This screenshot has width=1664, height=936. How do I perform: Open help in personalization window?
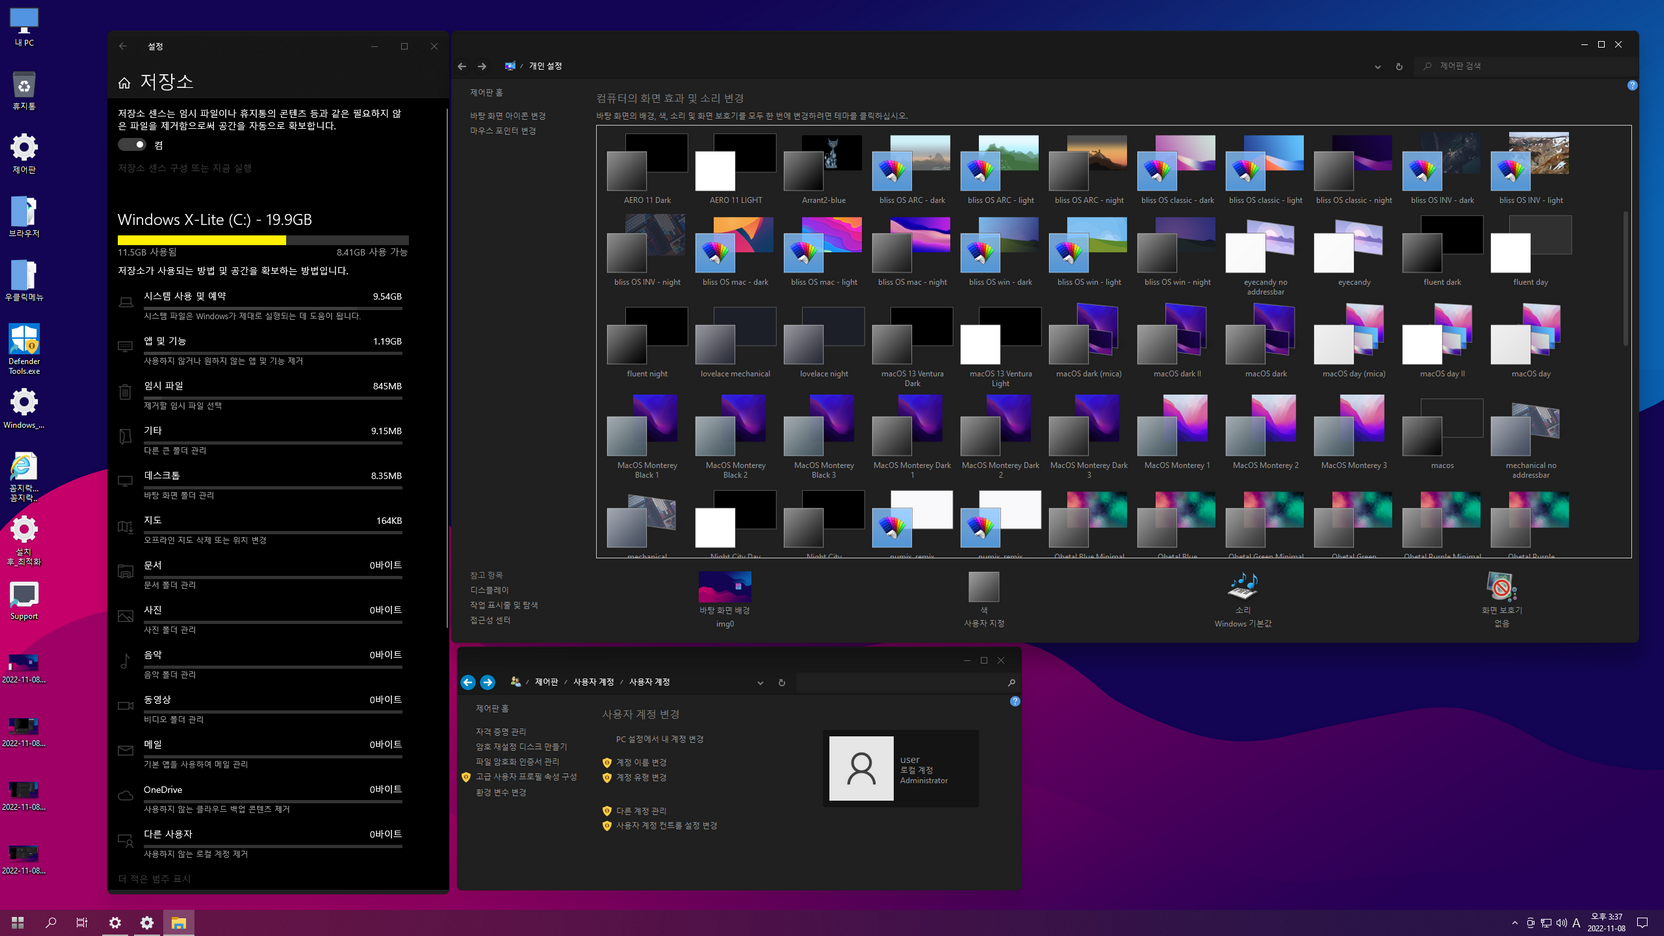(1632, 86)
